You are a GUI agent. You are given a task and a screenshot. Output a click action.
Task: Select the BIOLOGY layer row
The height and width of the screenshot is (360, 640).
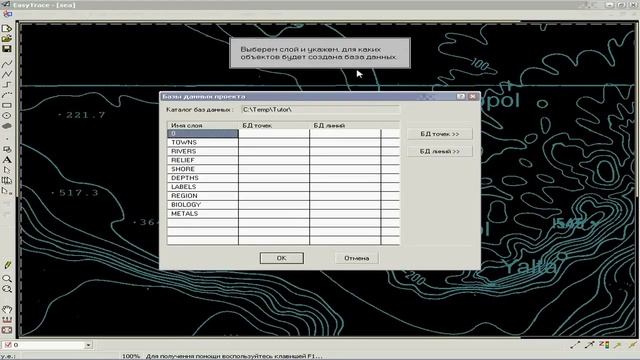[x=203, y=204]
